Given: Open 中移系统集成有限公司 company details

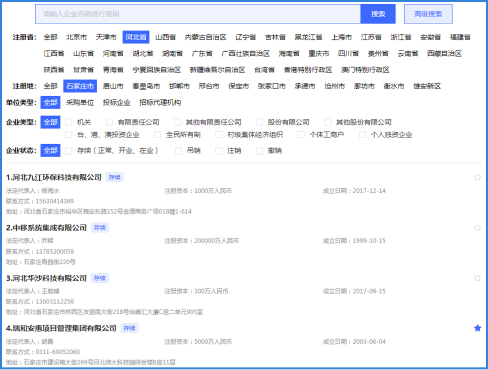Looking at the screenshot, I should click(46, 228).
